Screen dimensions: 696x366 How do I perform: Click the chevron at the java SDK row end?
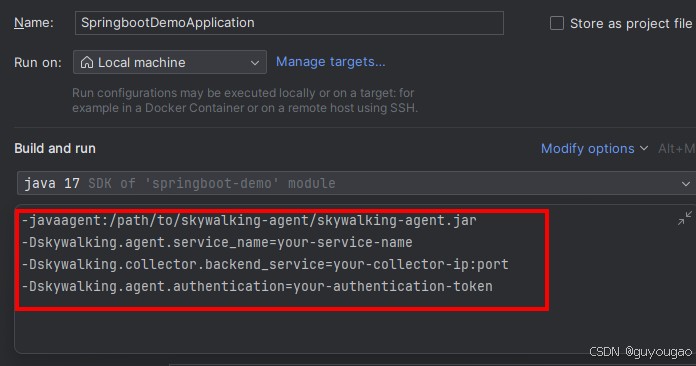tap(685, 184)
